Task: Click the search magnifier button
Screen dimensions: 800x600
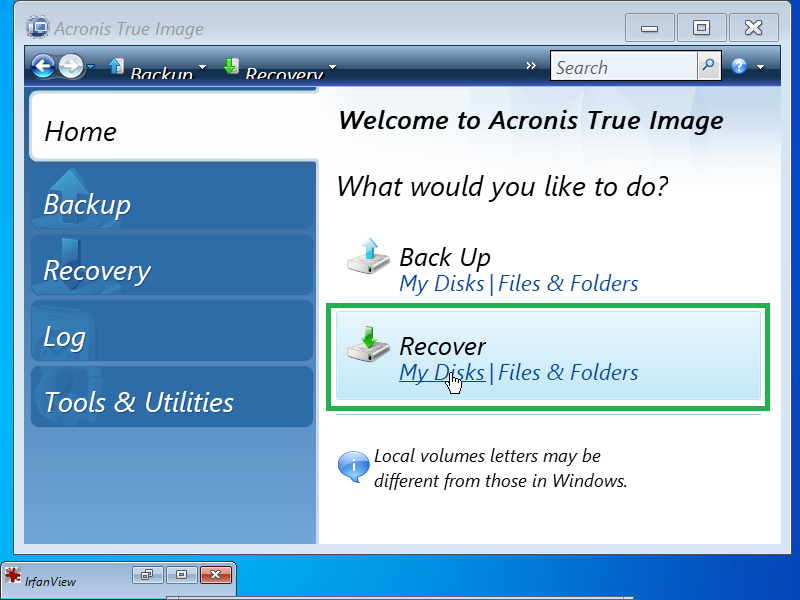Action: [x=709, y=65]
